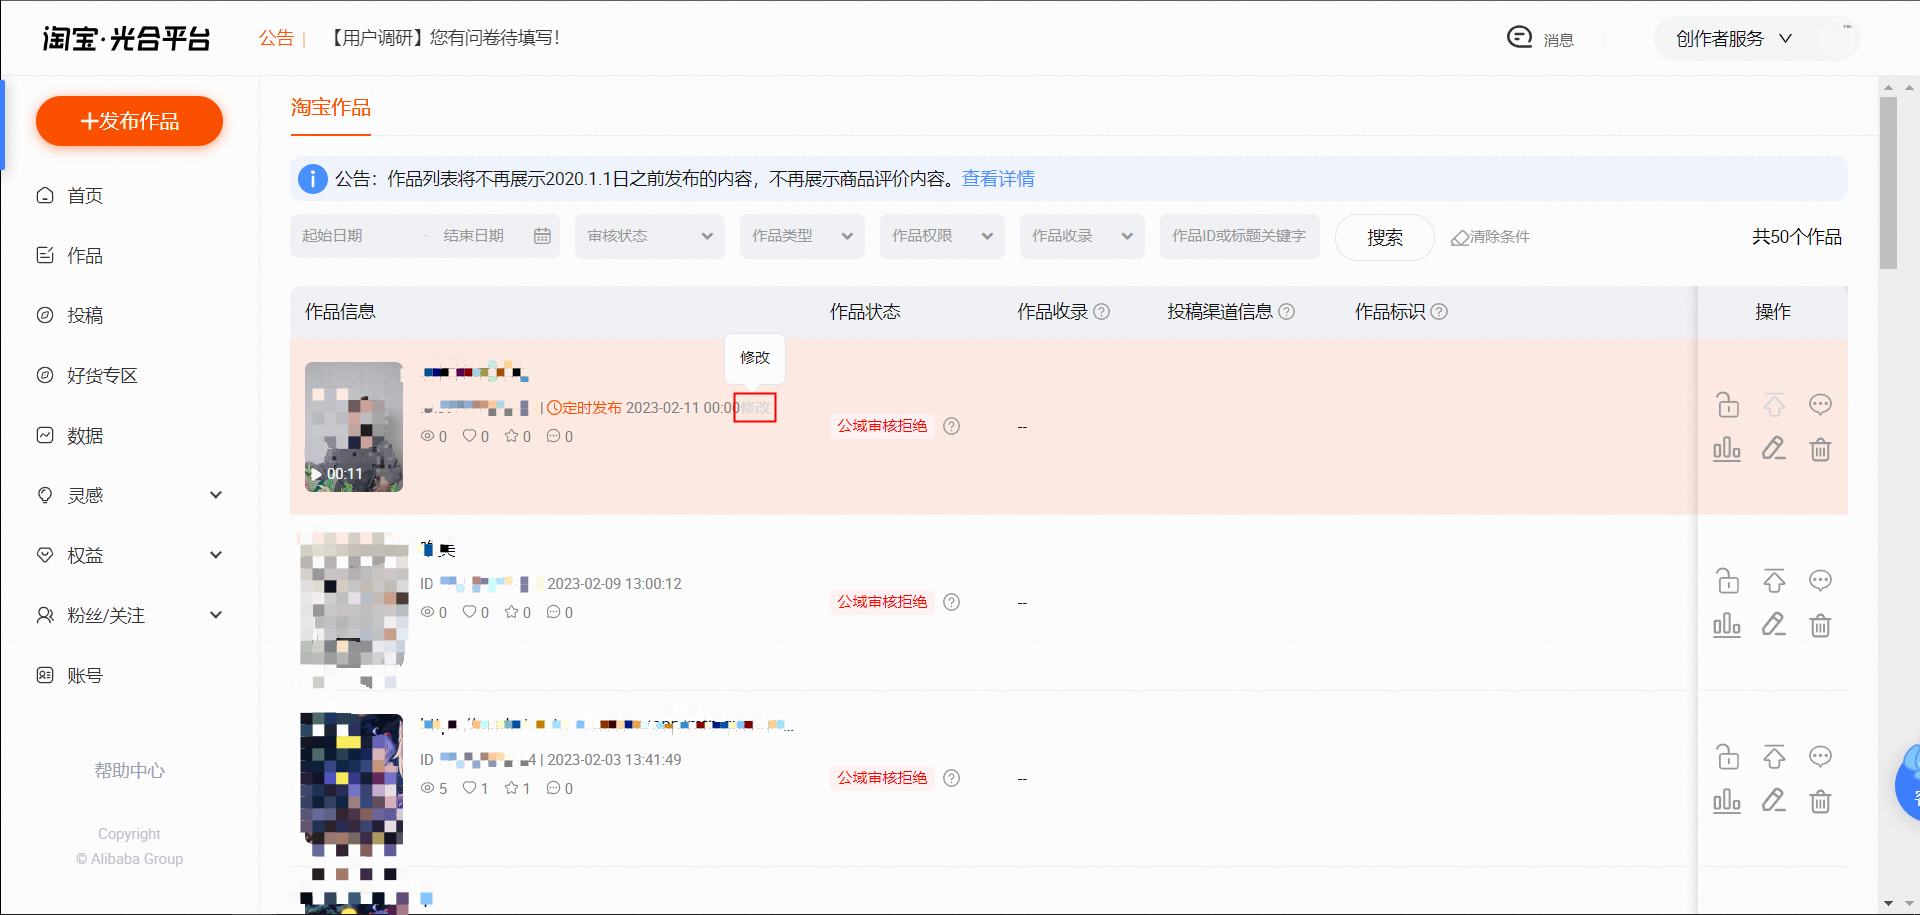Open the 作品权限 filter dropdown
The height and width of the screenshot is (915, 1920).
[942, 236]
